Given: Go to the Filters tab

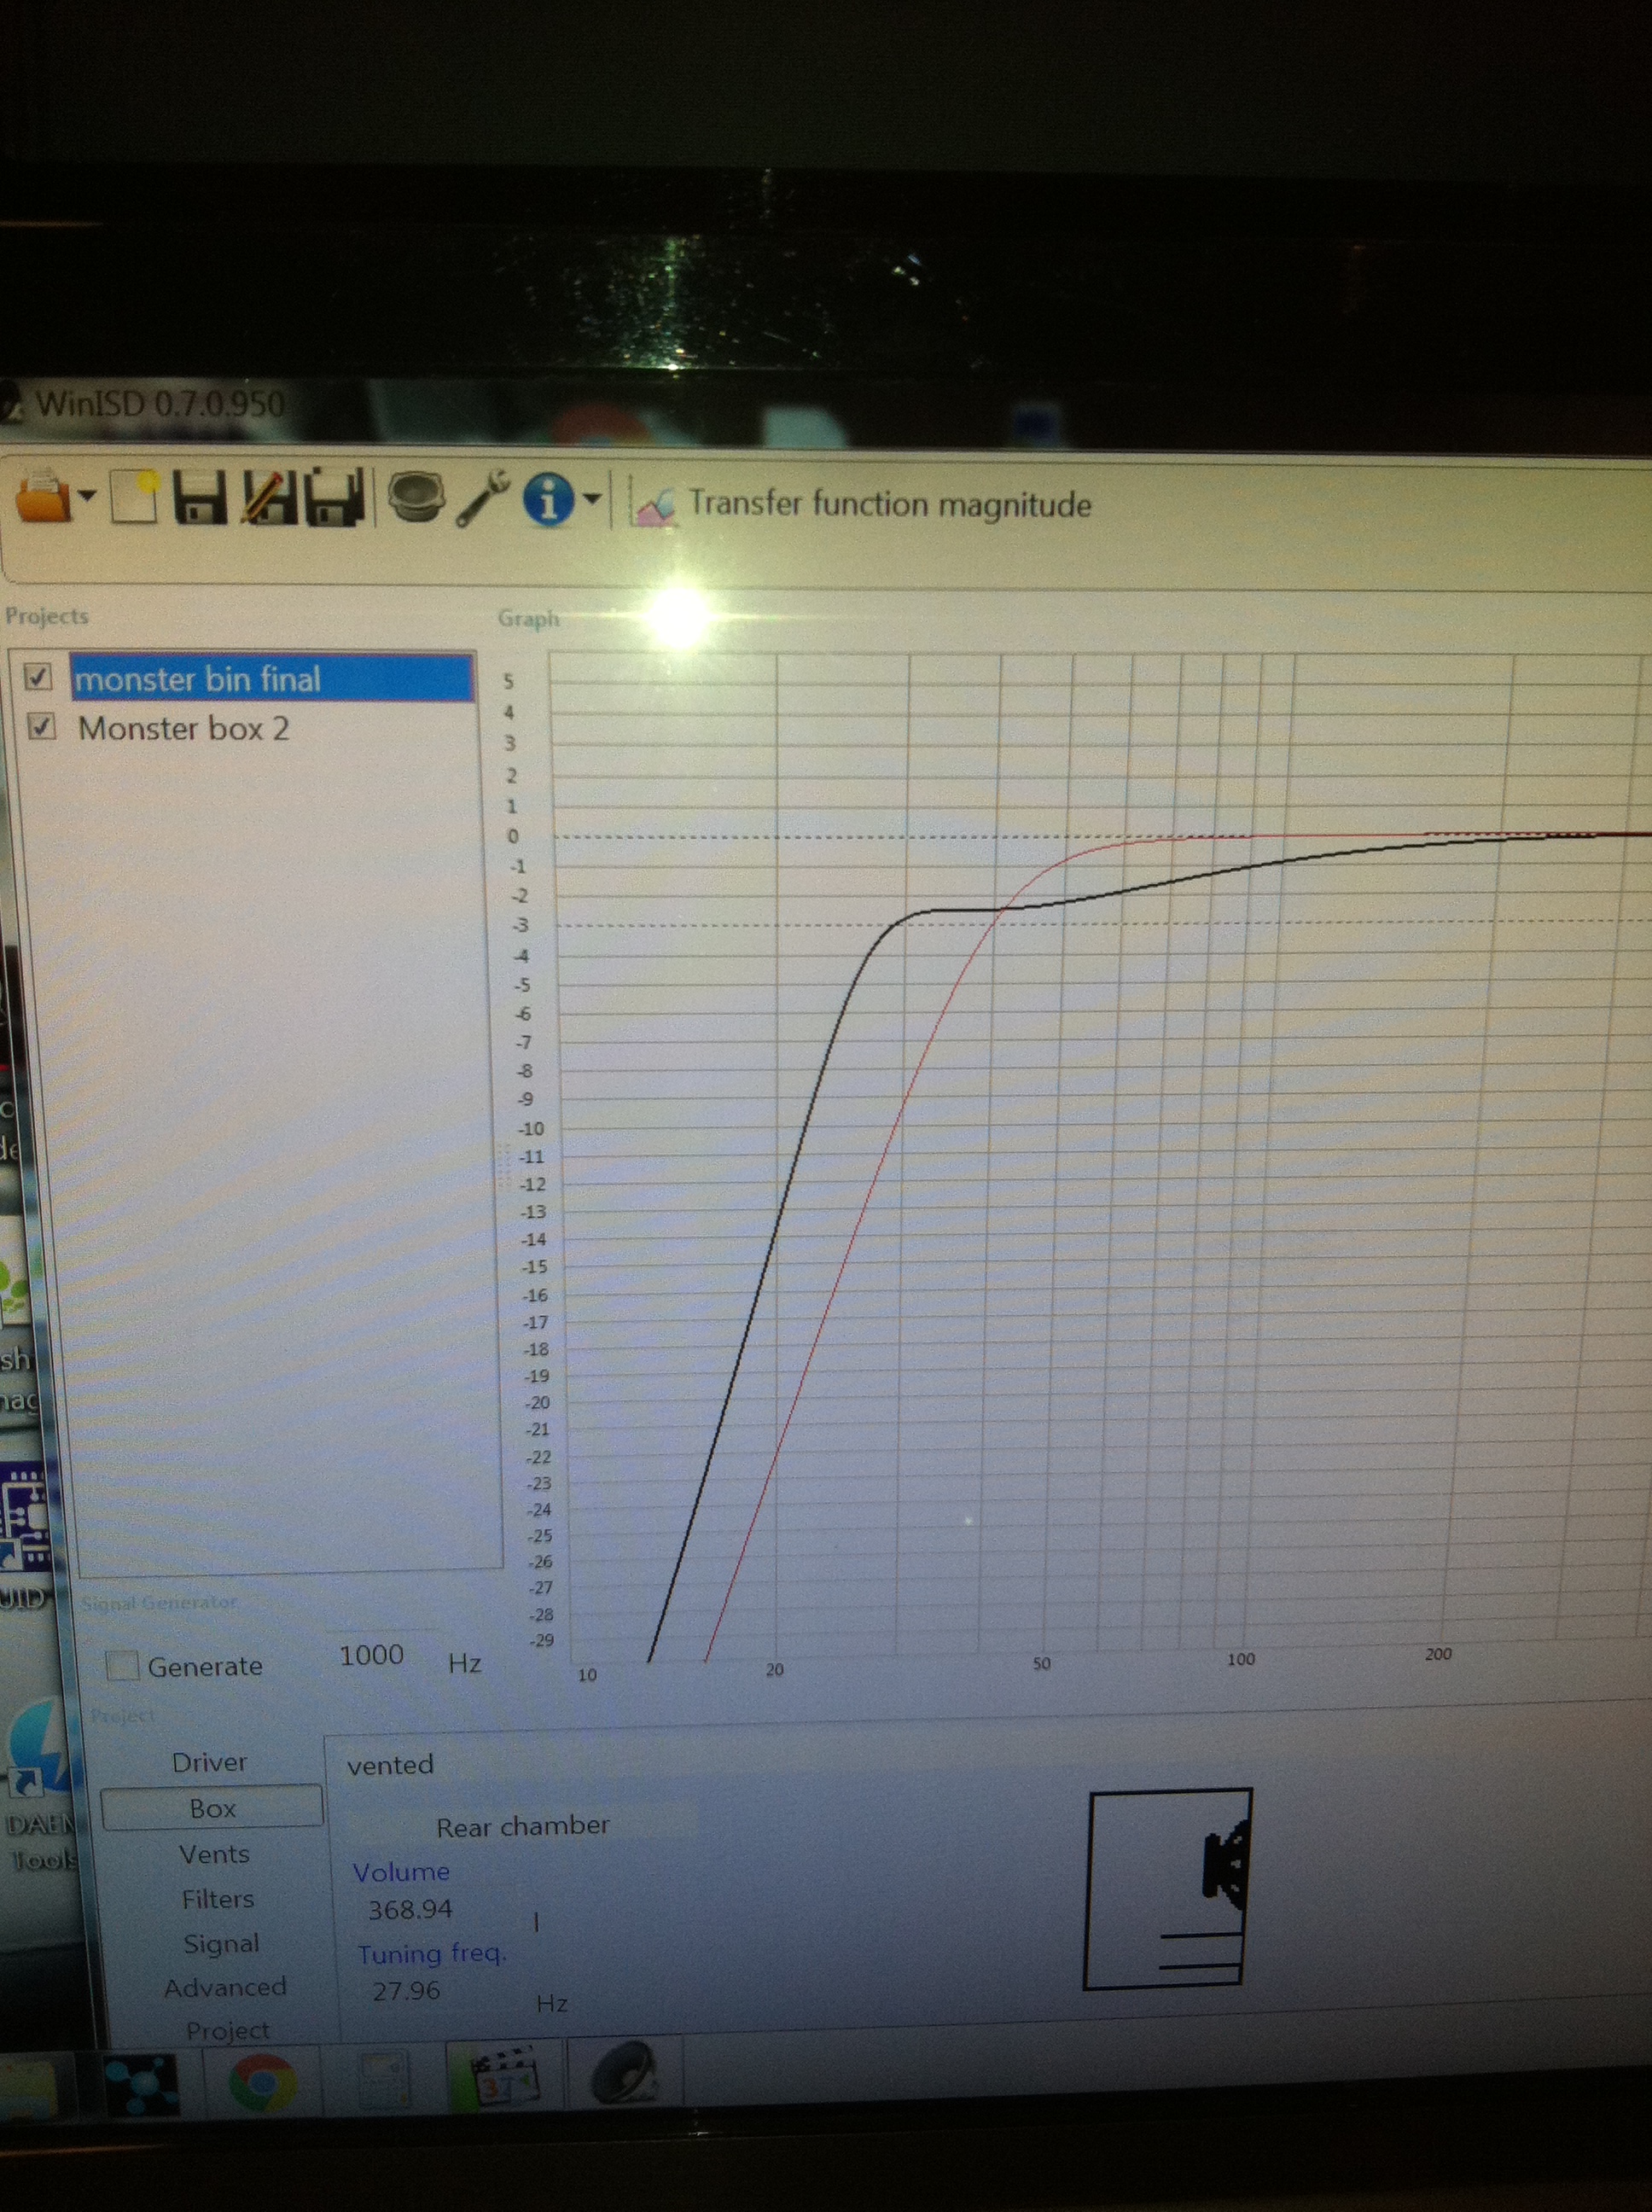Looking at the screenshot, I should (x=218, y=1898).
